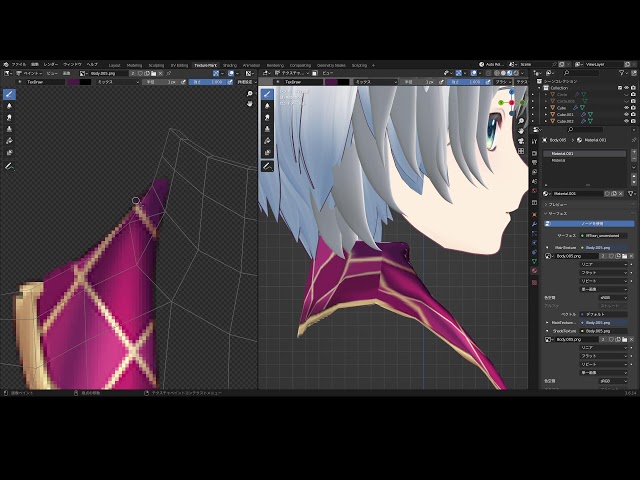640x480 pixels.
Task: Toggle hidden state of Circle object
Action: (x=626, y=94)
